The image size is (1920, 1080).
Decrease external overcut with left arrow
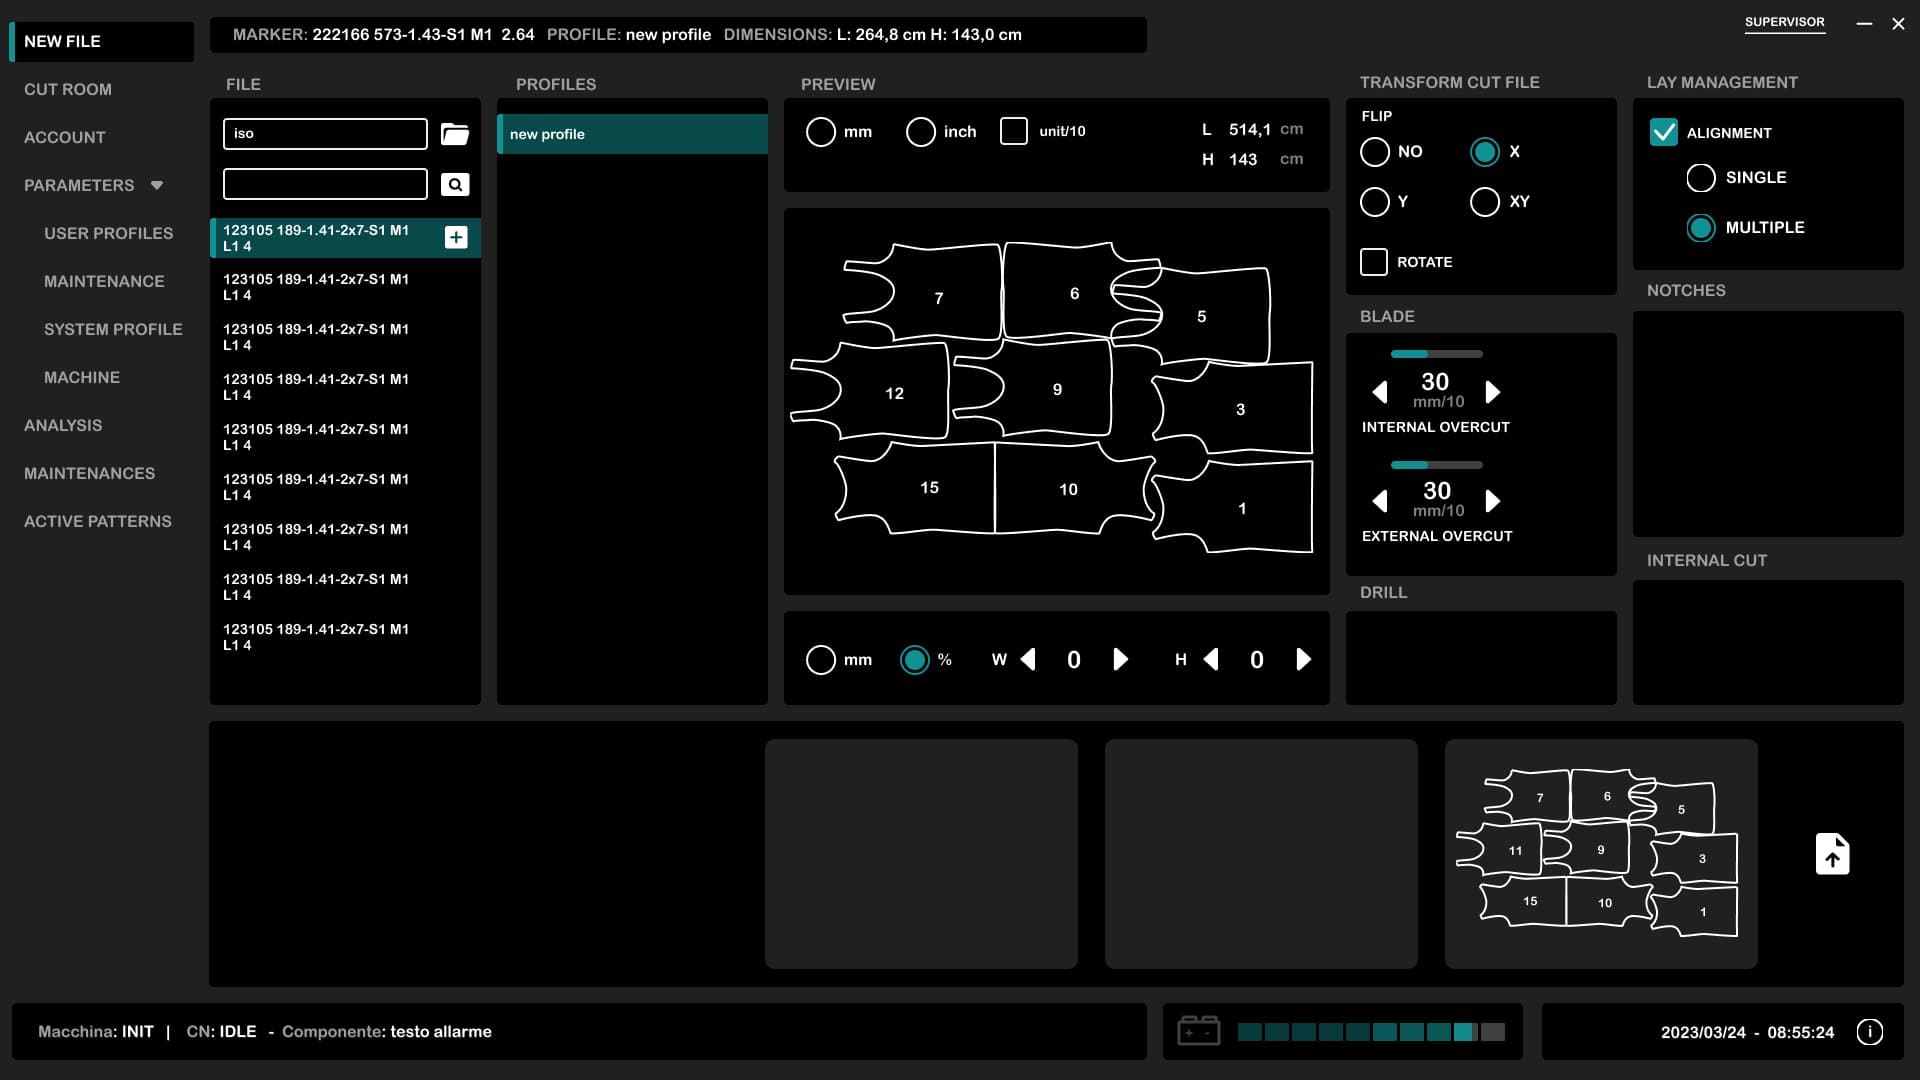point(1380,501)
